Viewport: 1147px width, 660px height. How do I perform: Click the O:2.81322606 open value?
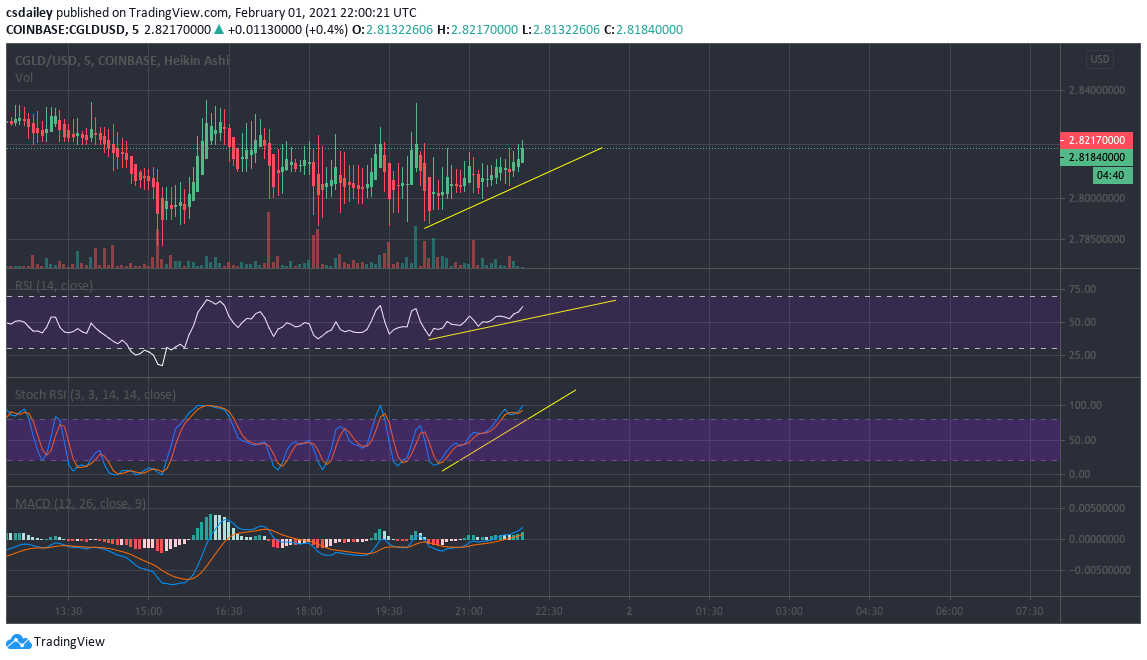[392, 30]
